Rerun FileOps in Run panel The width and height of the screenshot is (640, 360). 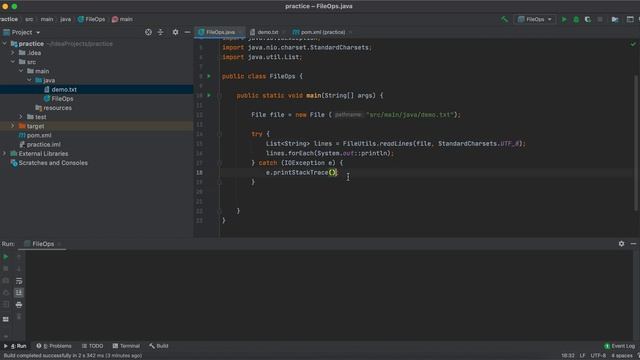pos(6,257)
